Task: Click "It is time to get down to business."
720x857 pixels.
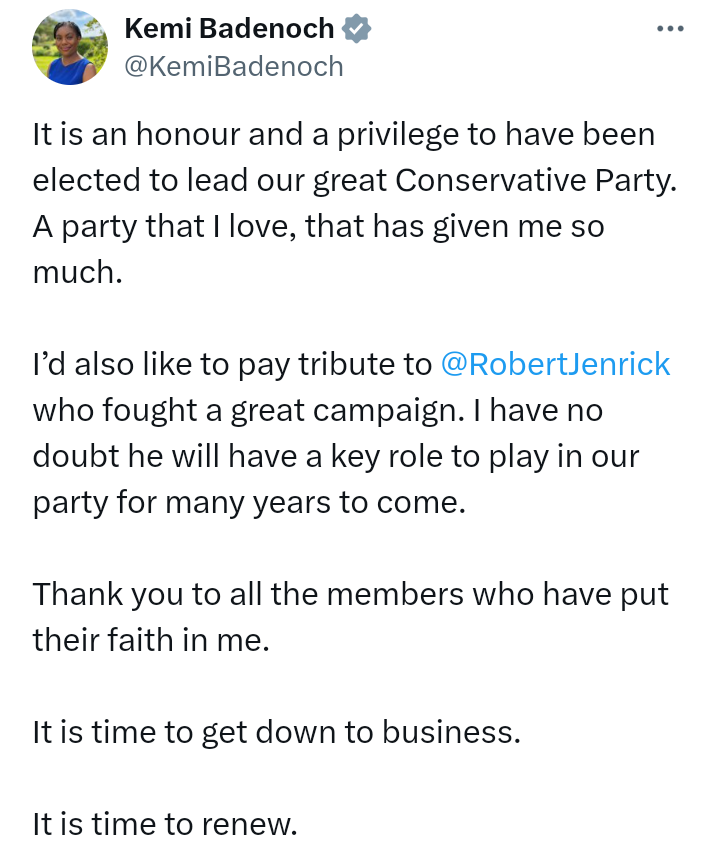Action: pyautogui.click(x=277, y=732)
